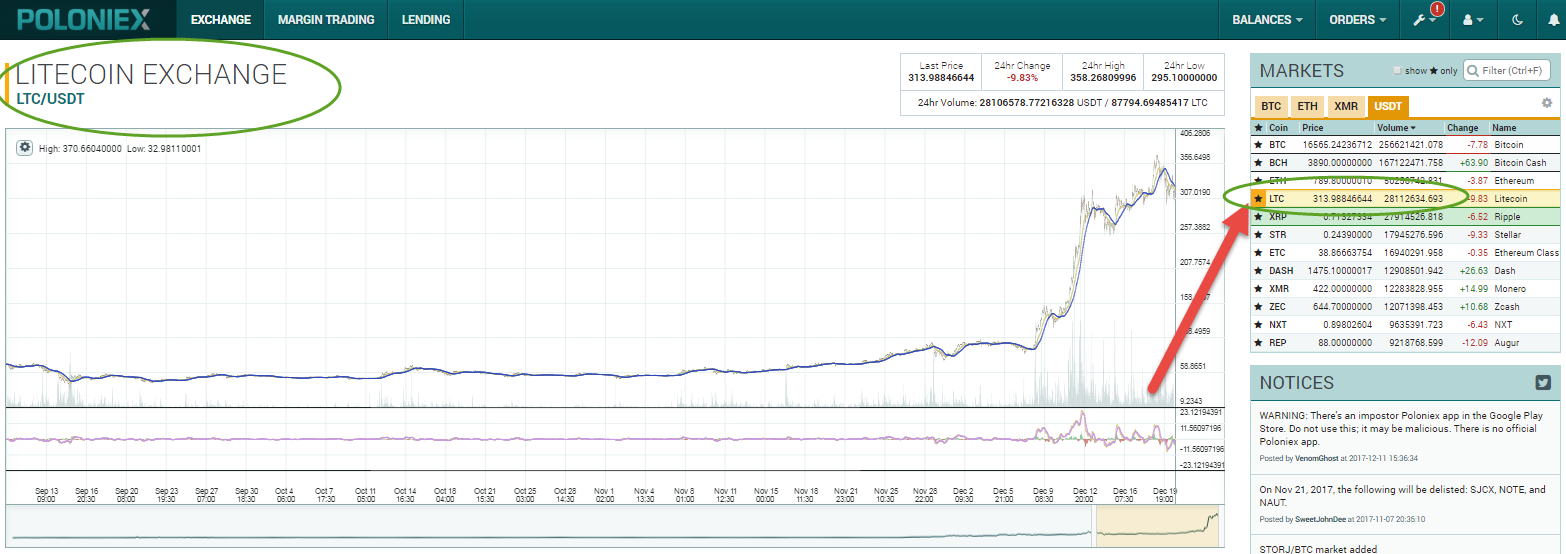Open the chart settings gear icon
The image size is (1566, 554).
tap(26, 148)
